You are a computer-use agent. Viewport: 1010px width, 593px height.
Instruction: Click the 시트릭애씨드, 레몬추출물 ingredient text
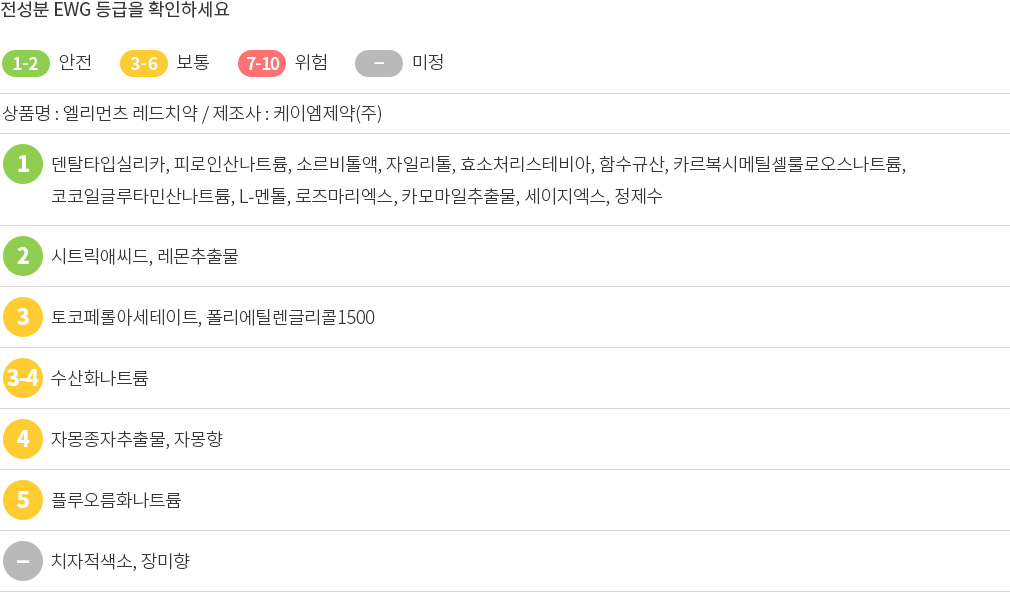(145, 256)
